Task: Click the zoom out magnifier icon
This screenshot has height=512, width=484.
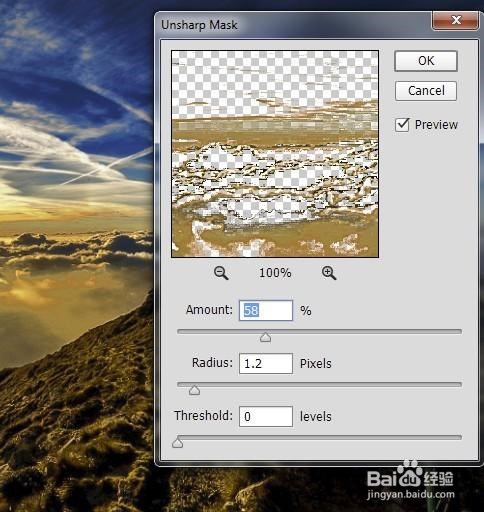Action: [221, 273]
